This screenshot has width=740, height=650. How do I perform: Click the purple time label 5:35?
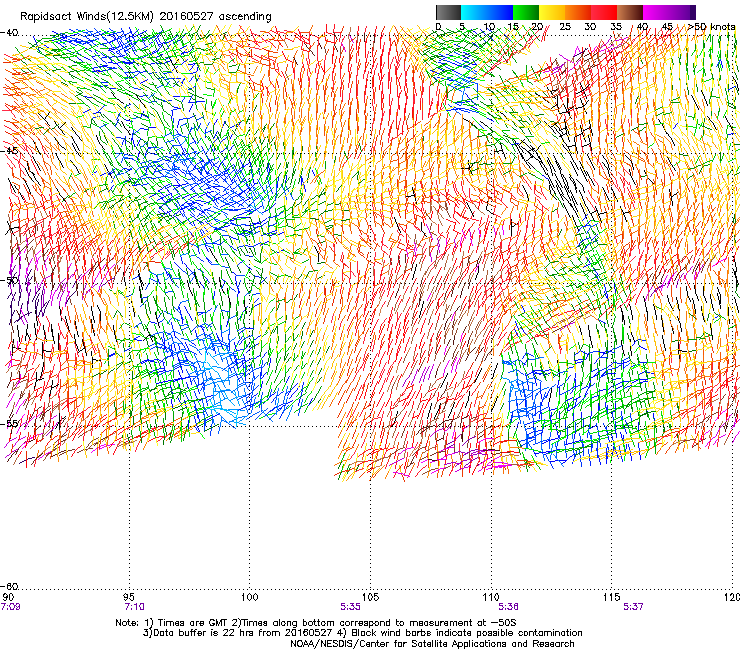tap(350, 607)
